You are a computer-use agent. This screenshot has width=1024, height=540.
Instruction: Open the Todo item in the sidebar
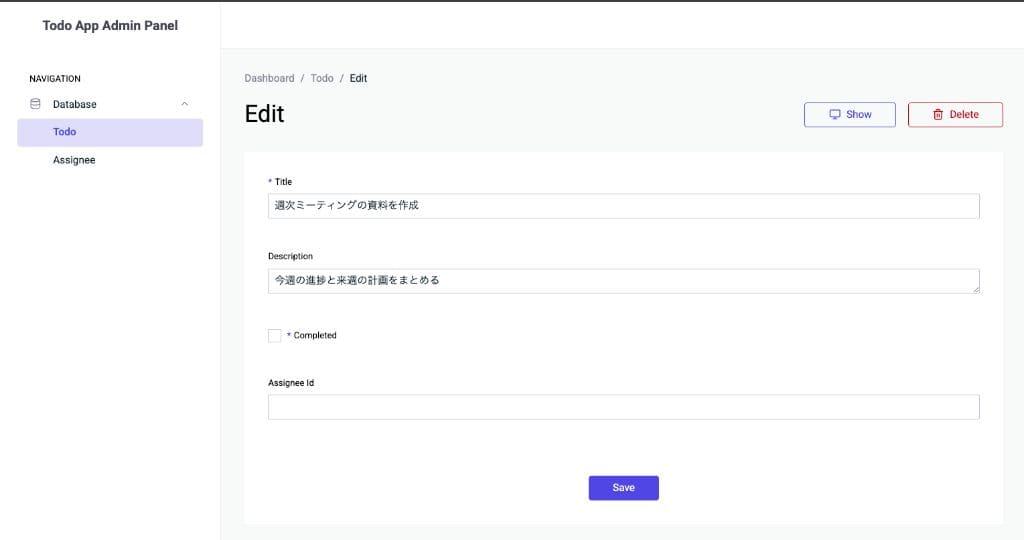pos(110,132)
